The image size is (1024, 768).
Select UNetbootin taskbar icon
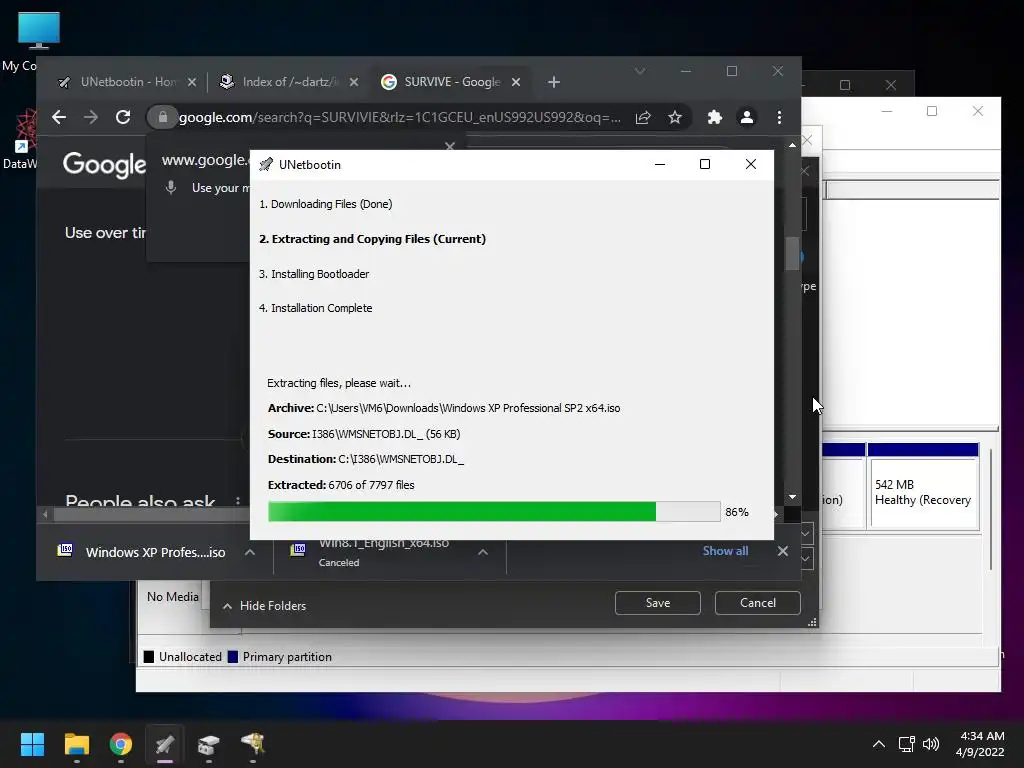(x=165, y=744)
